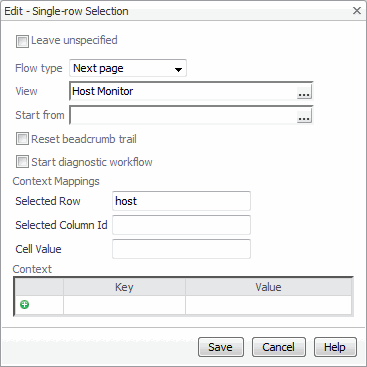The image size is (367, 367).
Task: Focus the Cell Value text box
Action: click(181, 249)
